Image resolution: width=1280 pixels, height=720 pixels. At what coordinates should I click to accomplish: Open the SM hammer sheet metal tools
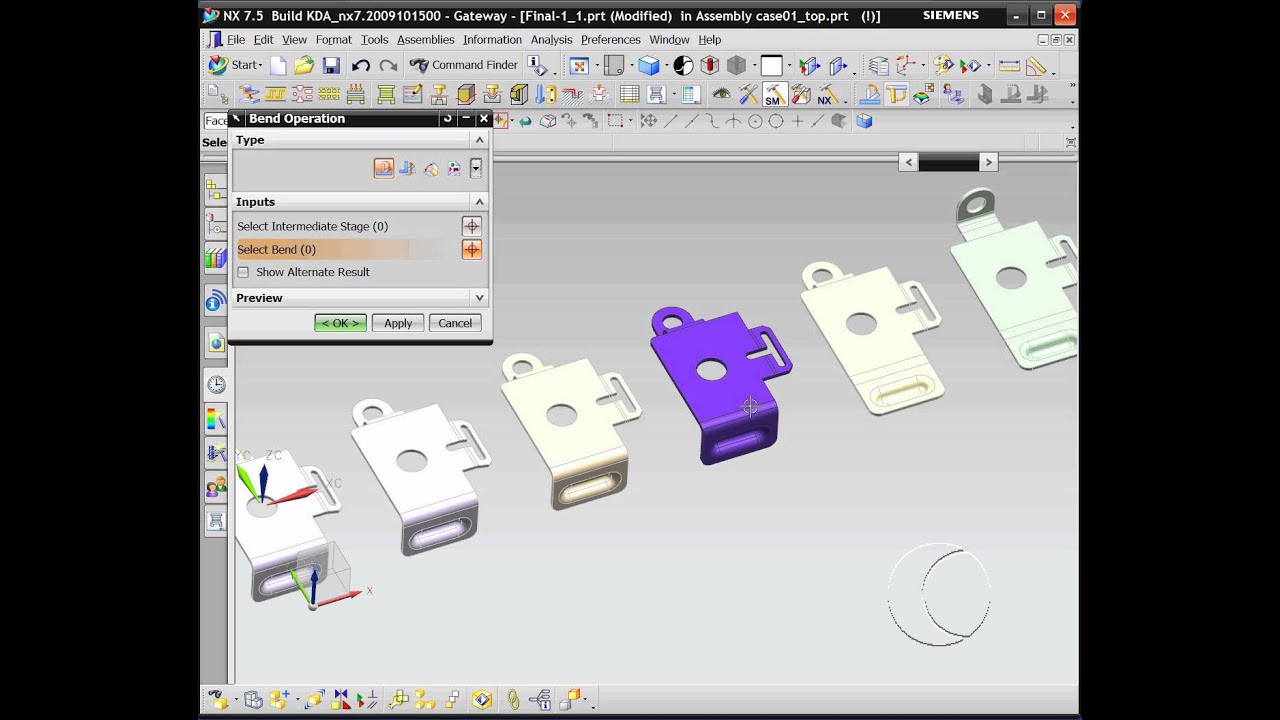[774, 94]
